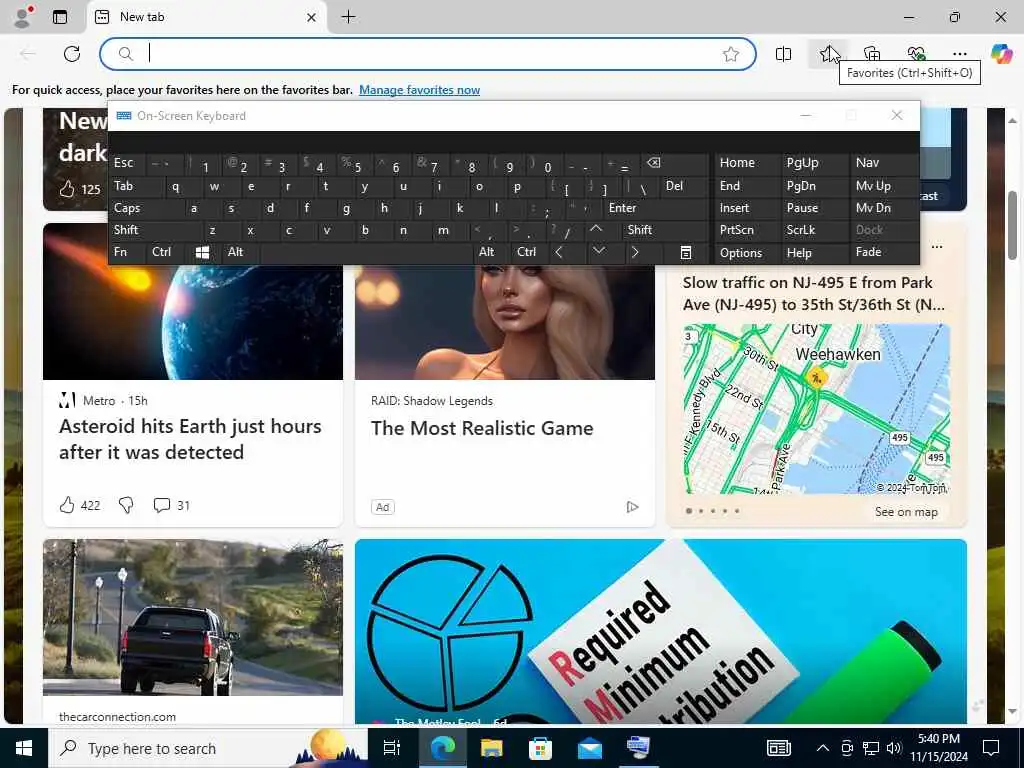Open Settings and more ellipsis menu
The image size is (1024, 768).
tap(959, 54)
